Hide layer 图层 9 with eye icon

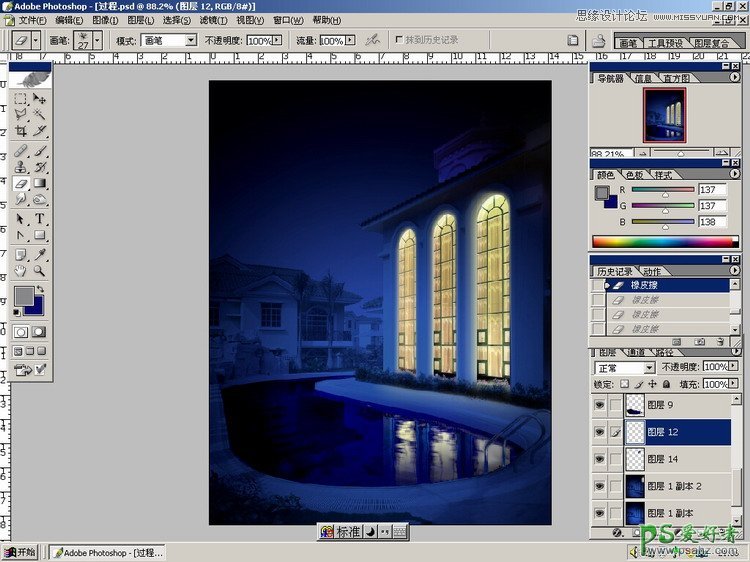pos(600,405)
